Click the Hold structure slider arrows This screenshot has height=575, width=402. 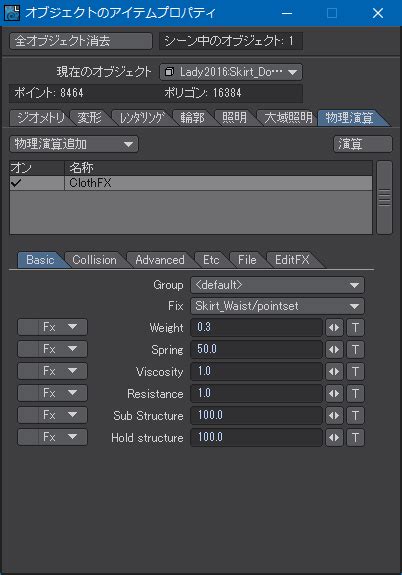click(x=334, y=437)
